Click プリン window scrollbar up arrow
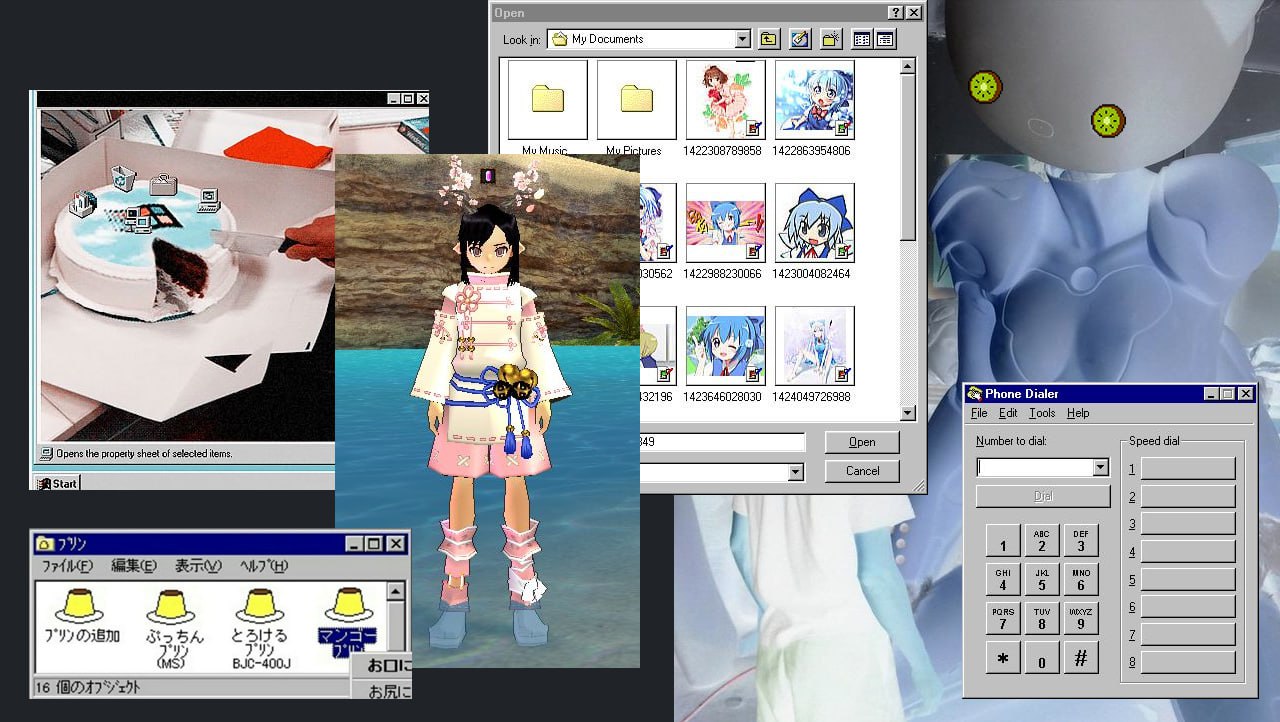1280x722 pixels. (x=396, y=592)
